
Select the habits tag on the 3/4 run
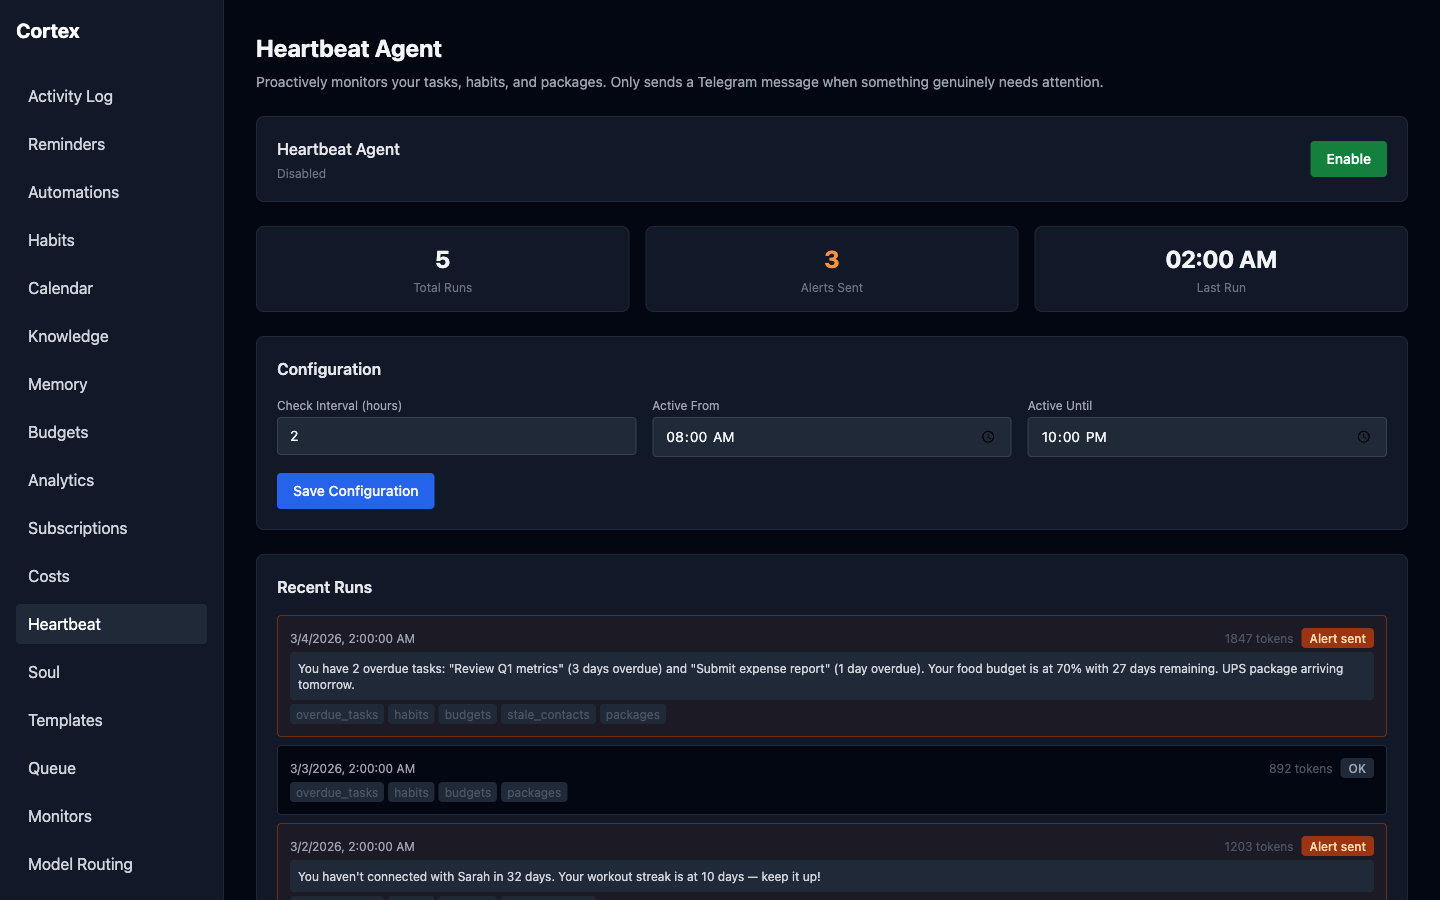(411, 714)
